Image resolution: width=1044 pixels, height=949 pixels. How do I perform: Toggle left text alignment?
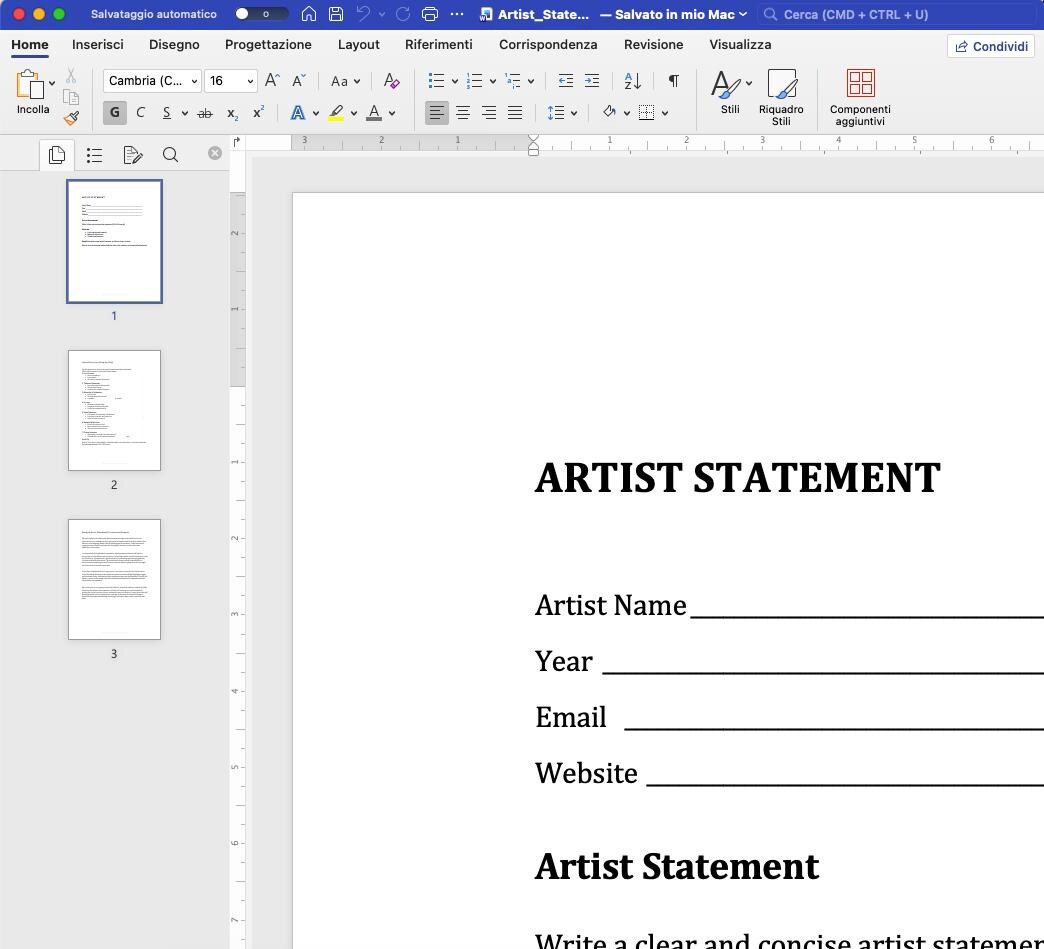(x=437, y=113)
